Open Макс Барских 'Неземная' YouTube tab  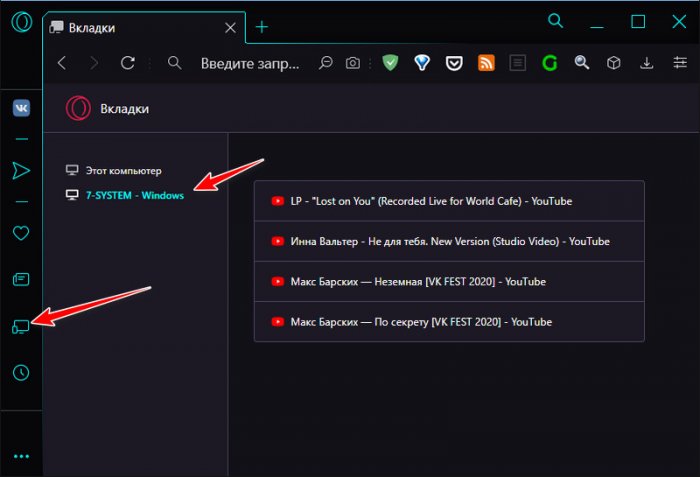point(449,281)
